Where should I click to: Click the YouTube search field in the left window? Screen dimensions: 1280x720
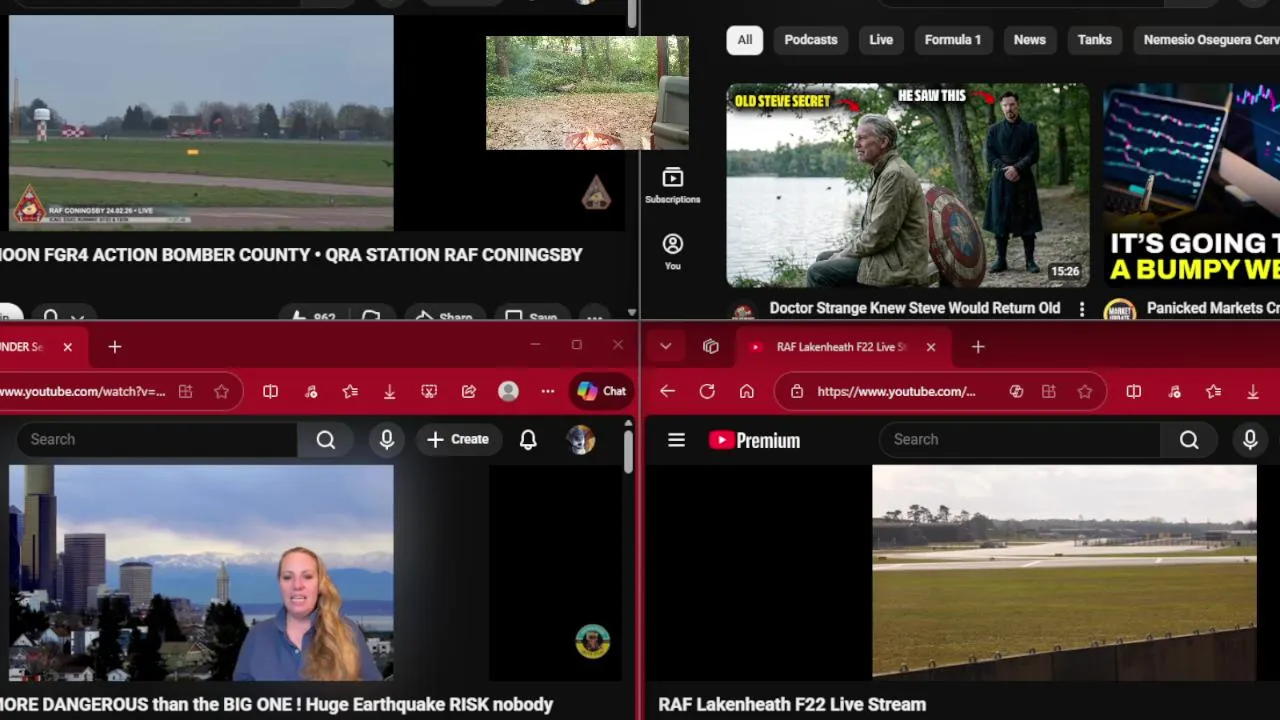point(157,440)
